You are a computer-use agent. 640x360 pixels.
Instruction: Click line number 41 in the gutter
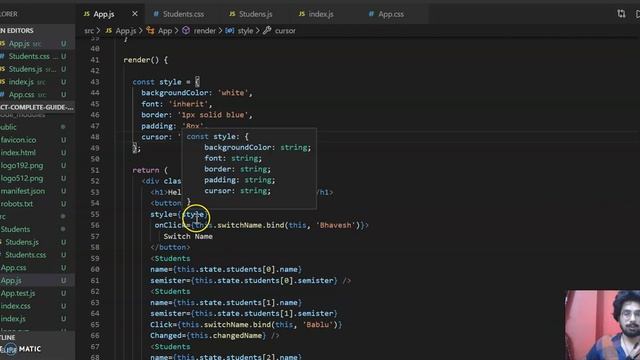tap(95, 60)
